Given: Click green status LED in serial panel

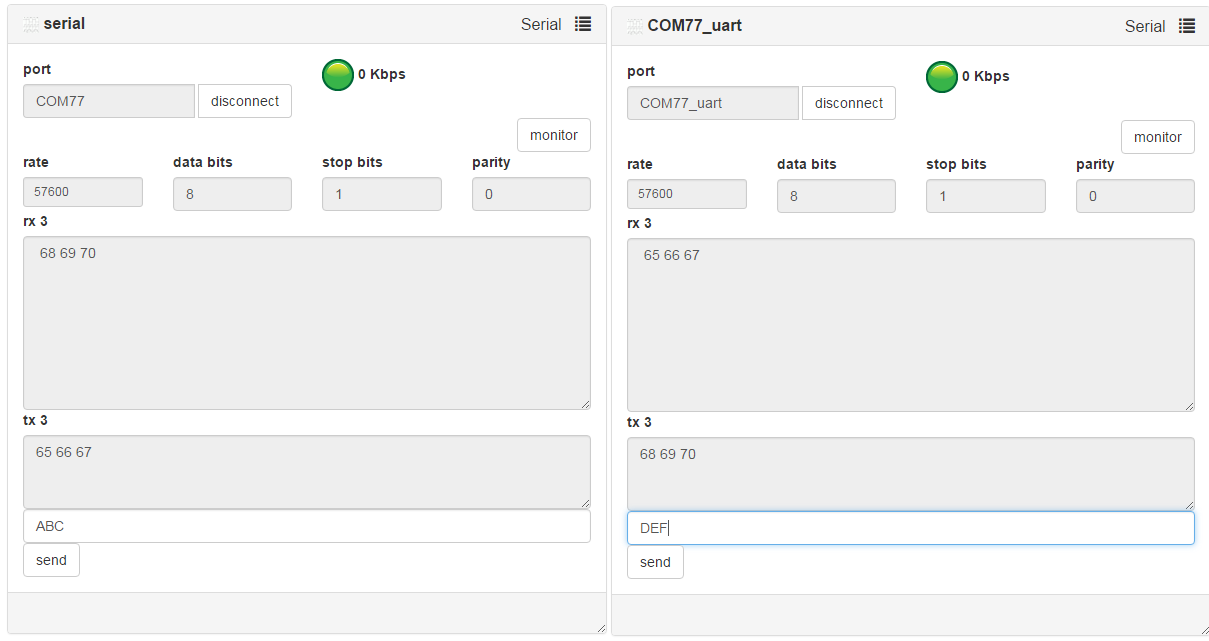Looking at the screenshot, I should (x=338, y=75).
